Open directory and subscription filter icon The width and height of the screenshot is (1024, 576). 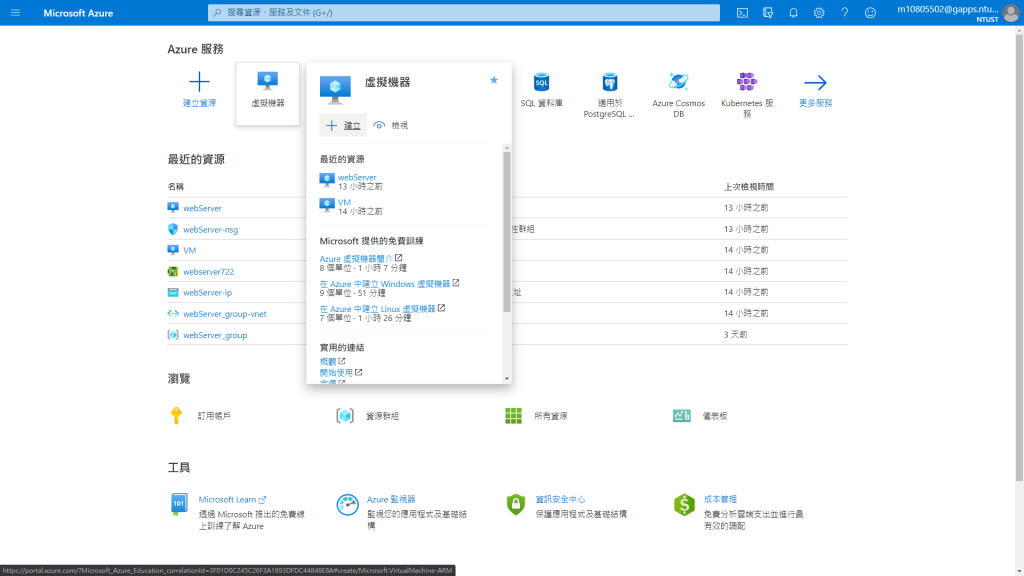pyautogui.click(x=768, y=12)
